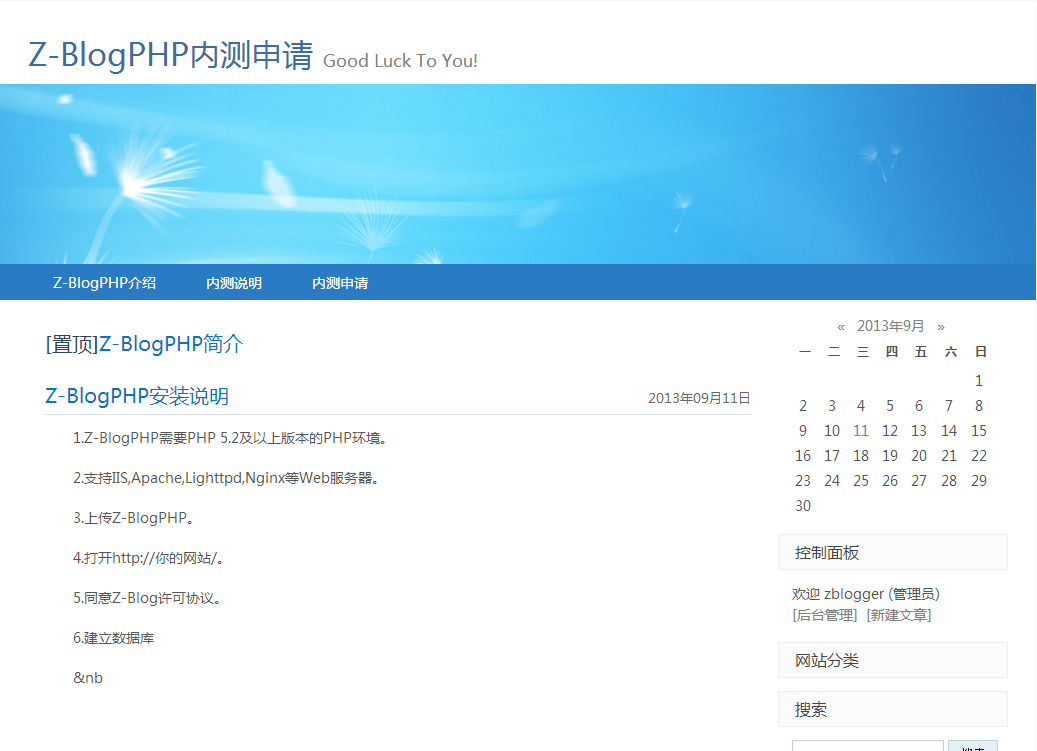Click the 网站分类 sidebar heading
1037x751 pixels.
click(827, 661)
